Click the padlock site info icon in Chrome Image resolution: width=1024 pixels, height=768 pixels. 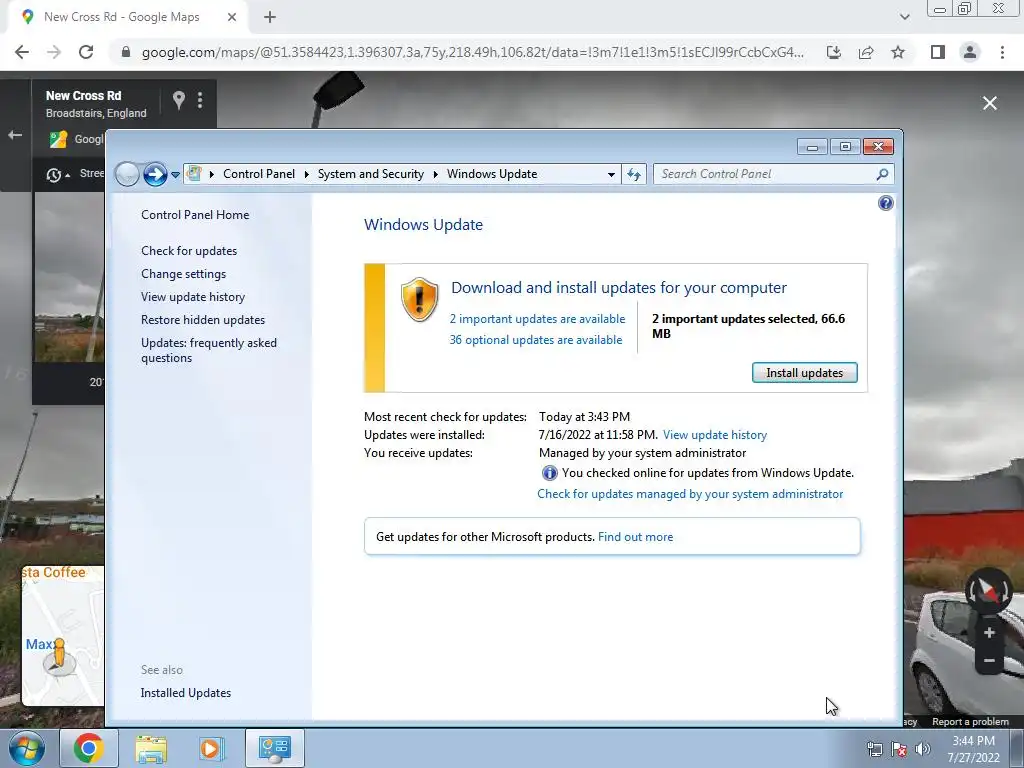126,52
